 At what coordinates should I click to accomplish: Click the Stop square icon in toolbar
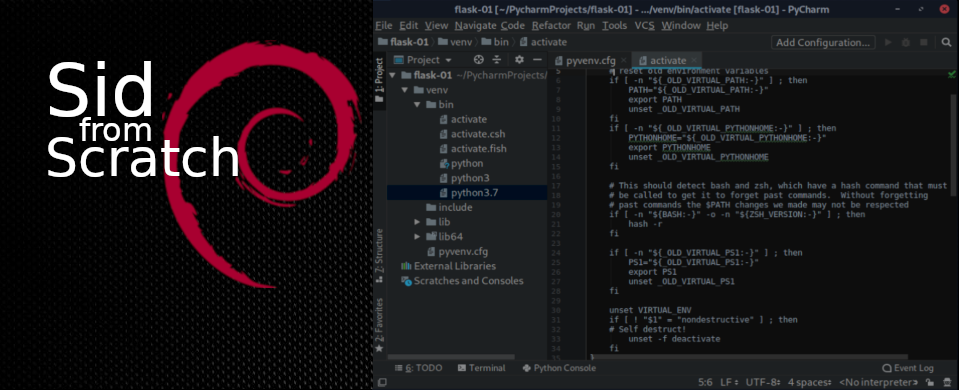[924, 42]
